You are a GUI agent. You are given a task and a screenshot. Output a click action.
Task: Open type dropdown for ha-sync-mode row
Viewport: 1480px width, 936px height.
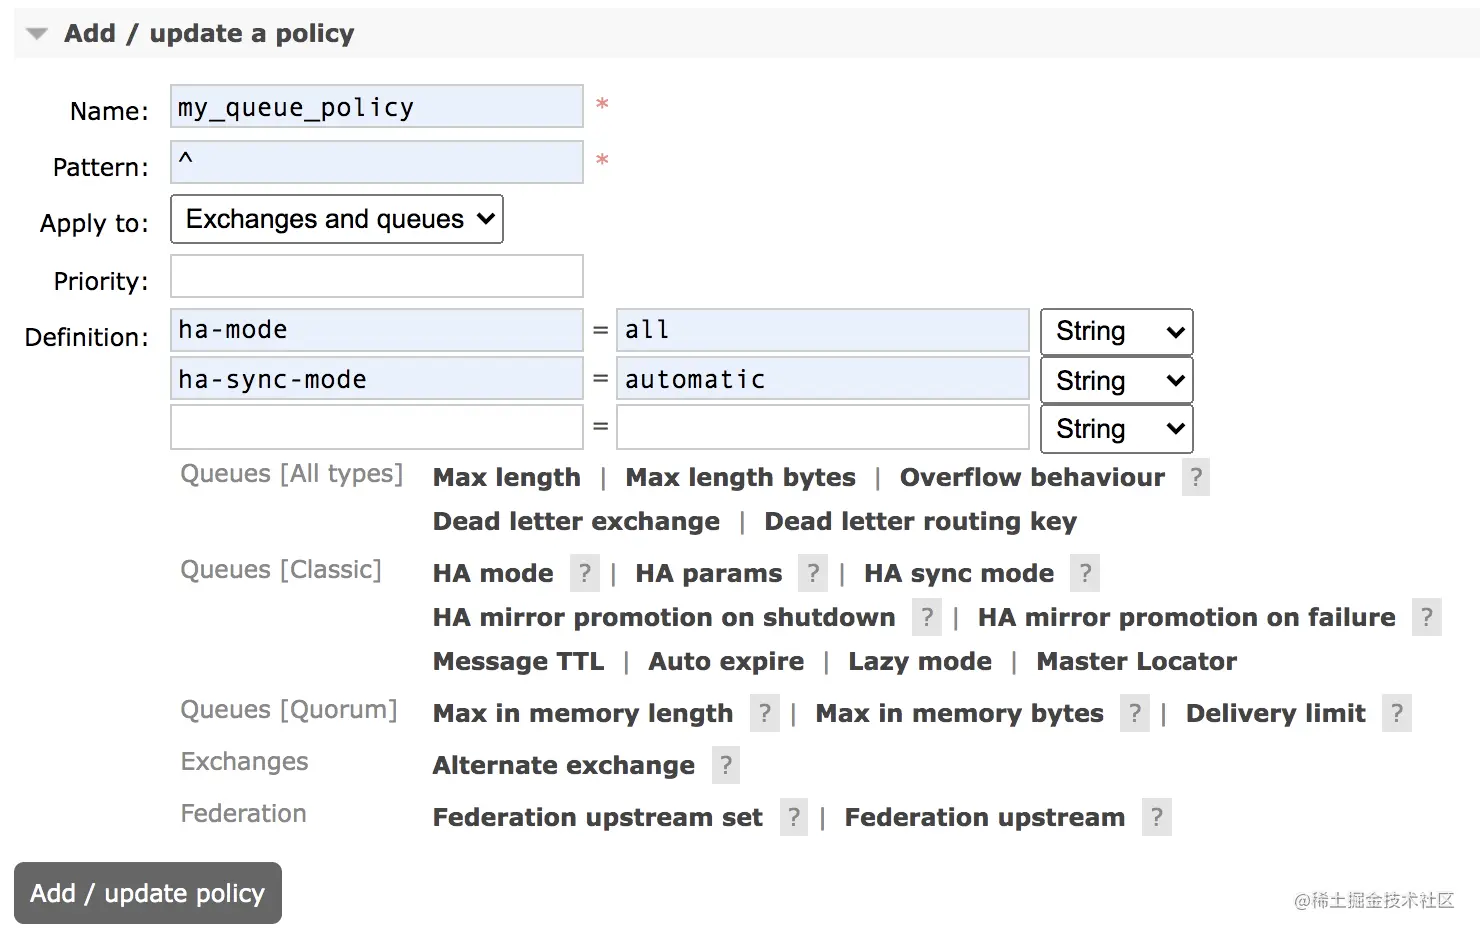click(x=1116, y=381)
